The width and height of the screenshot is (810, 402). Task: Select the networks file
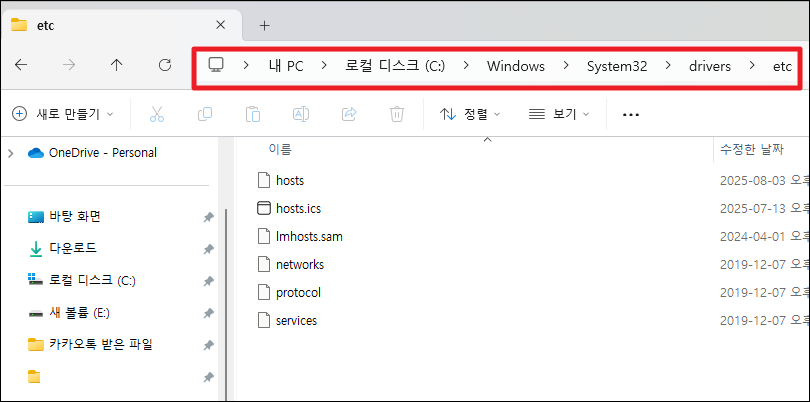(300, 265)
